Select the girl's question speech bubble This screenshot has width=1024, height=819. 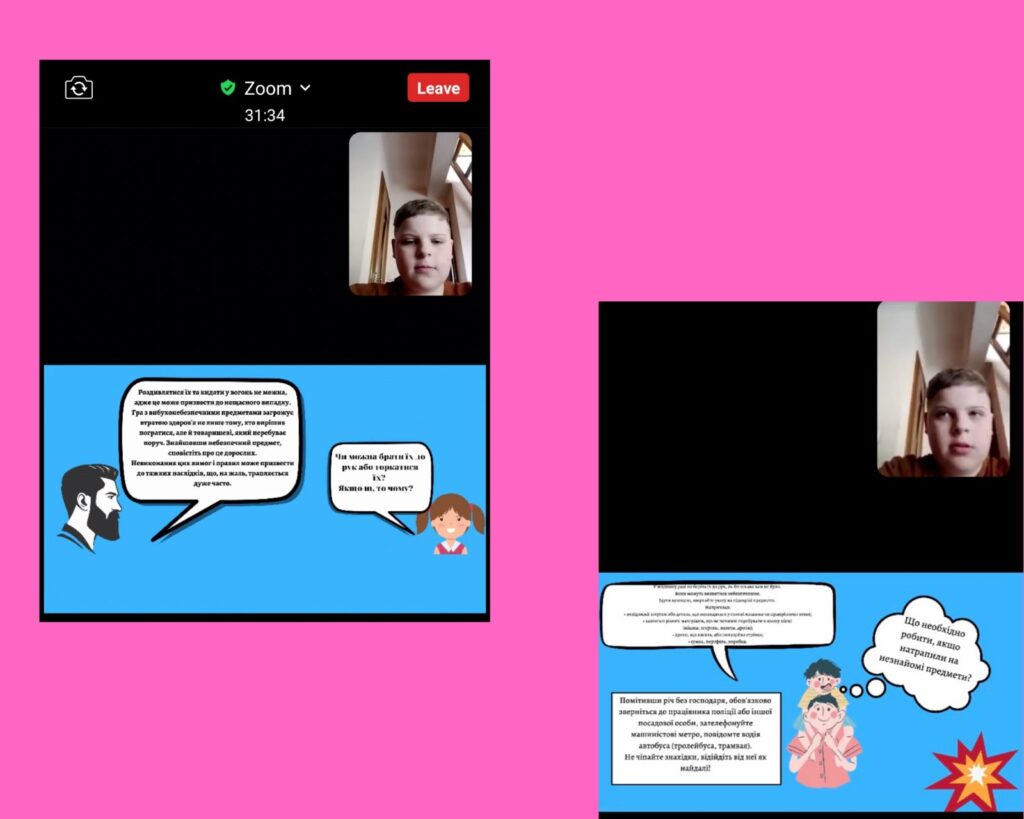coord(380,476)
